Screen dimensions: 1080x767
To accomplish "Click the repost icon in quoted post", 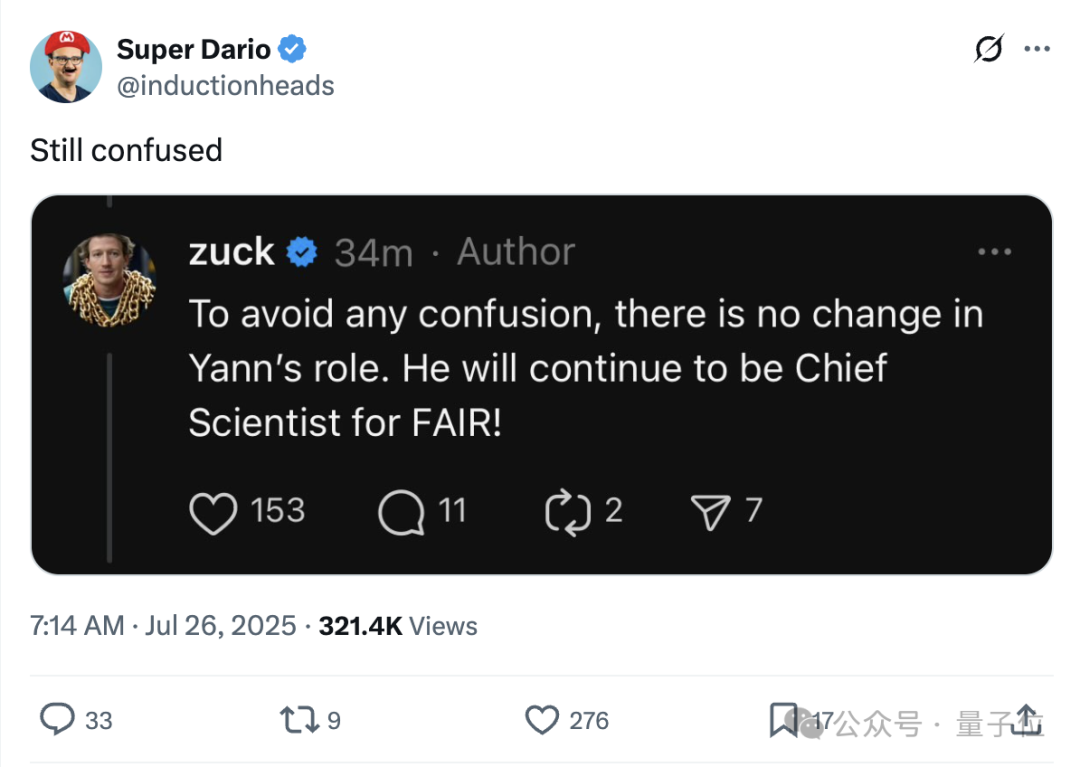I will click(x=568, y=512).
